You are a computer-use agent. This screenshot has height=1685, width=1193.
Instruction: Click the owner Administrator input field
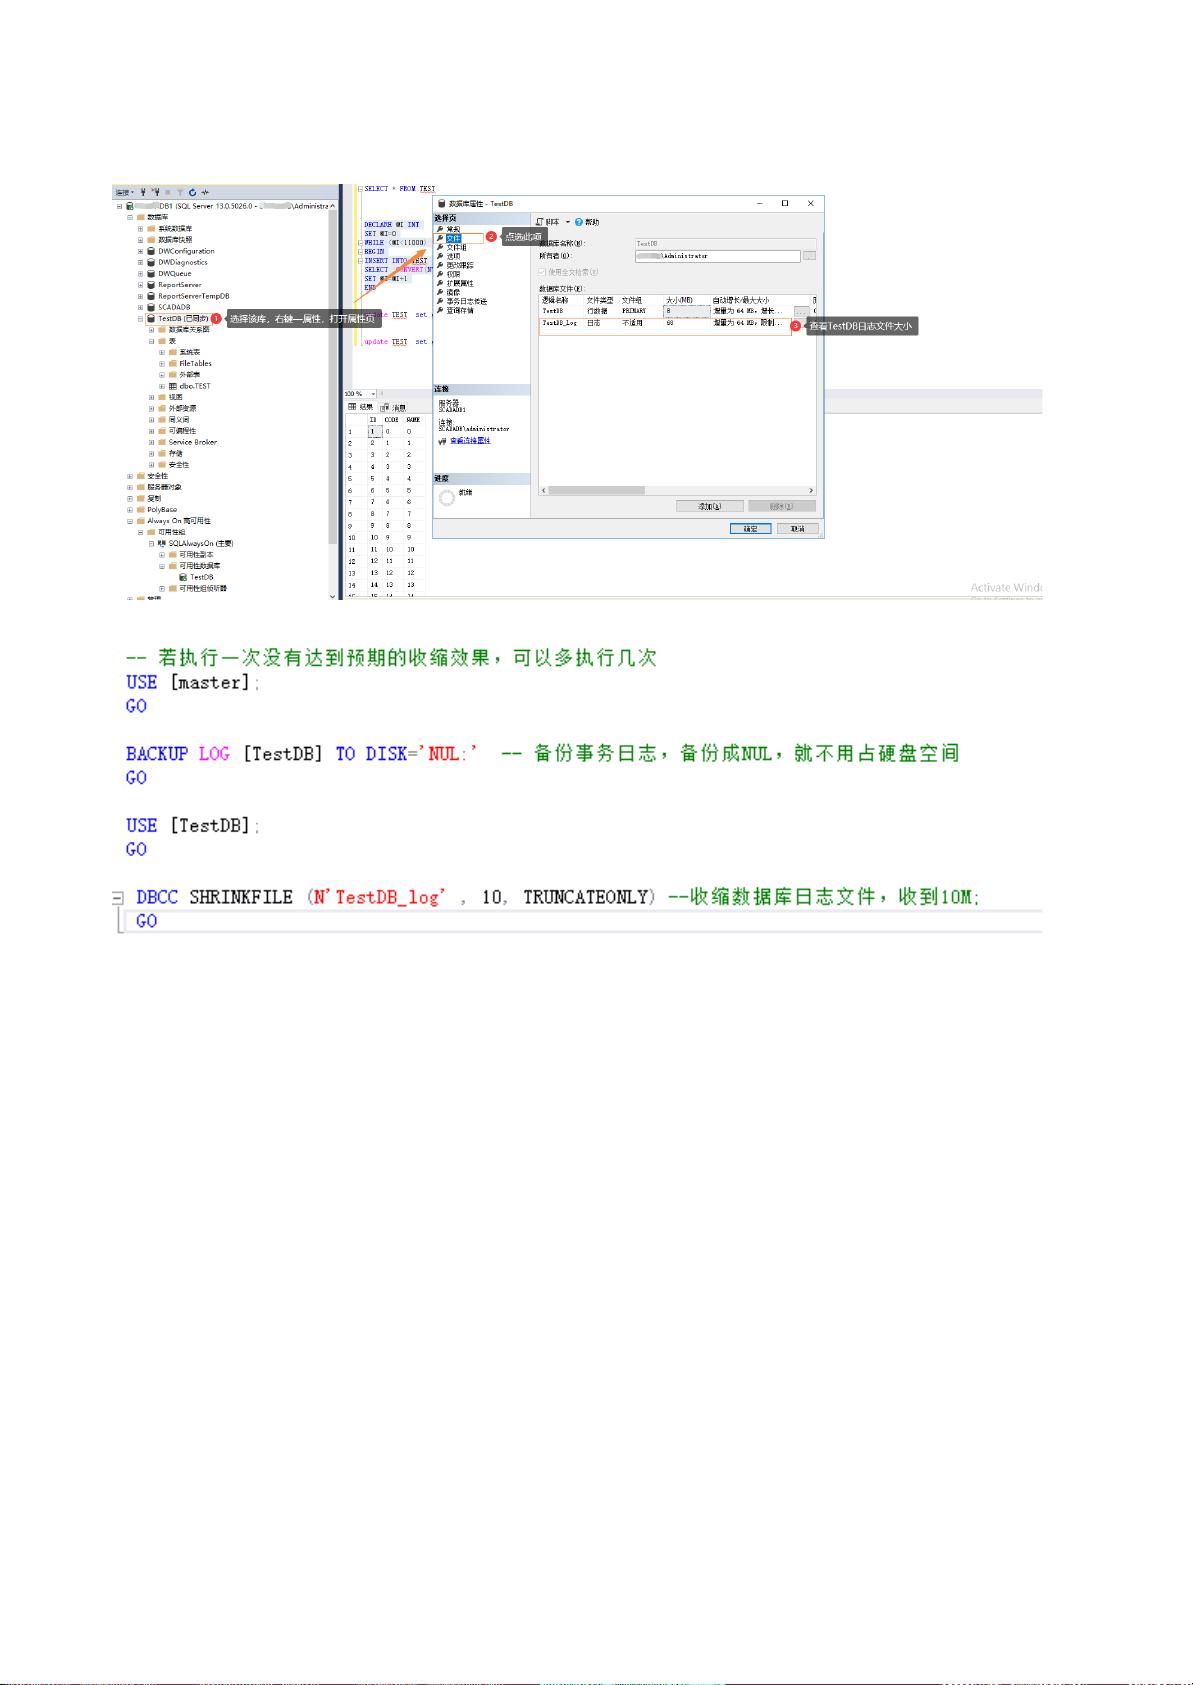(718, 256)
